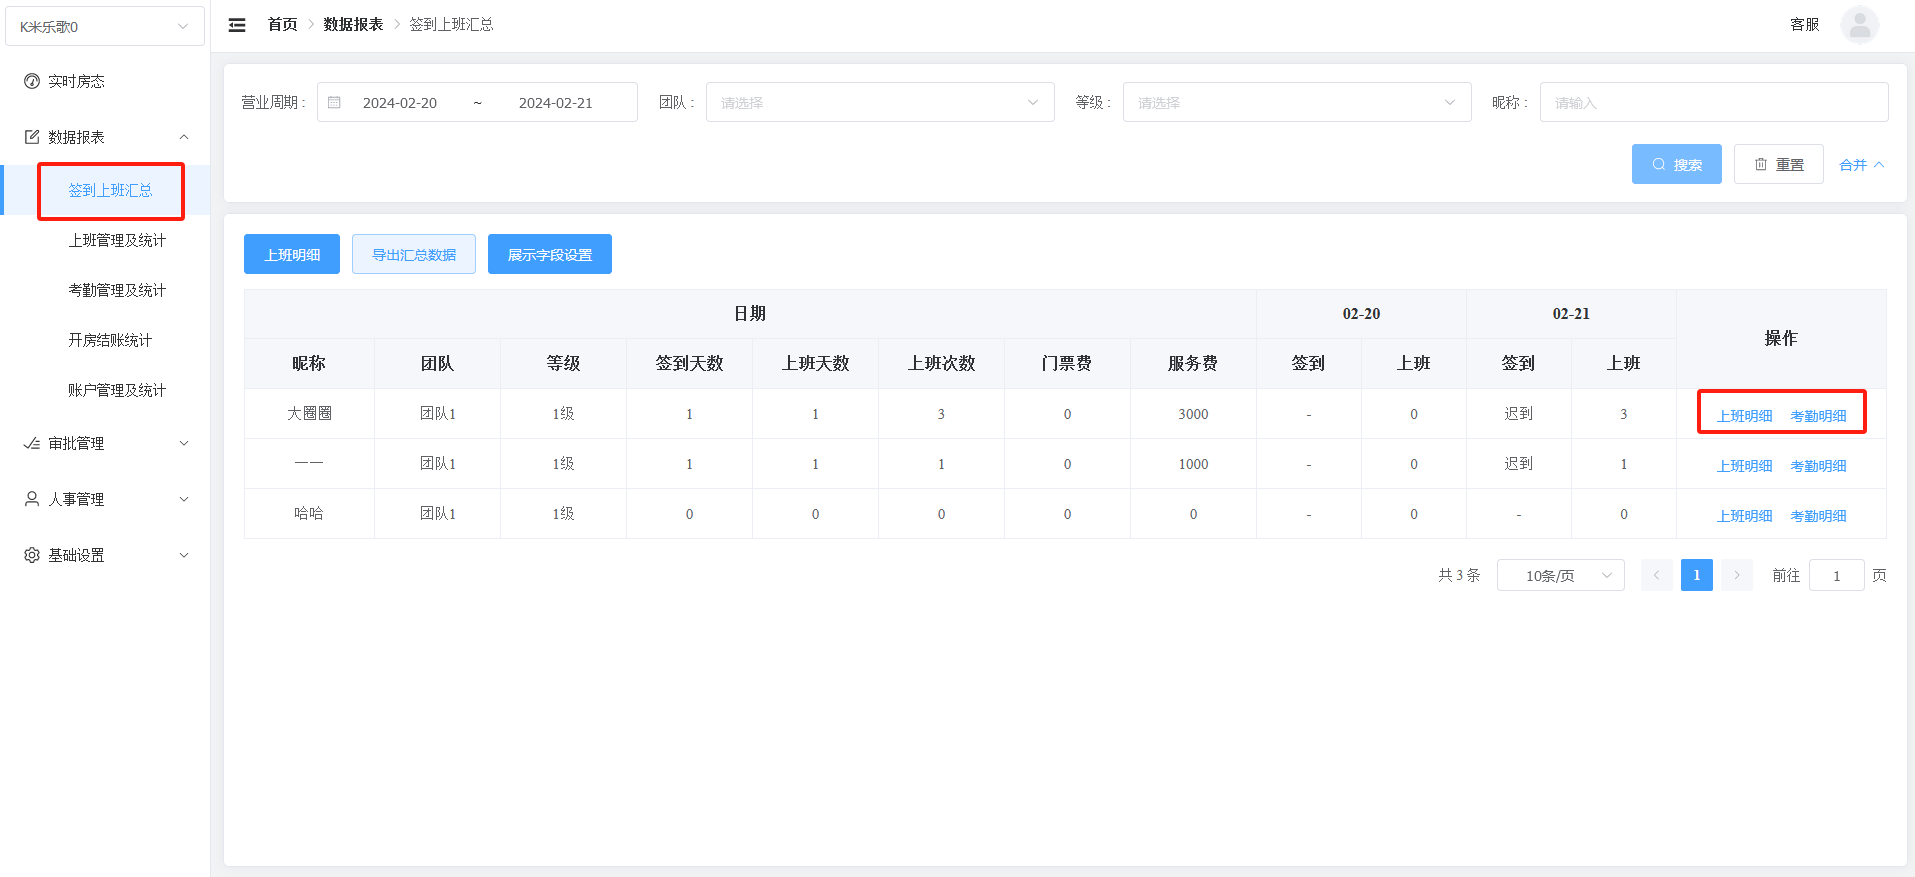This screenshot has width=1915, height=877.
Task: Click the 服务费 value 1000
Action: pyautogui.click(x=1193, y=464)
